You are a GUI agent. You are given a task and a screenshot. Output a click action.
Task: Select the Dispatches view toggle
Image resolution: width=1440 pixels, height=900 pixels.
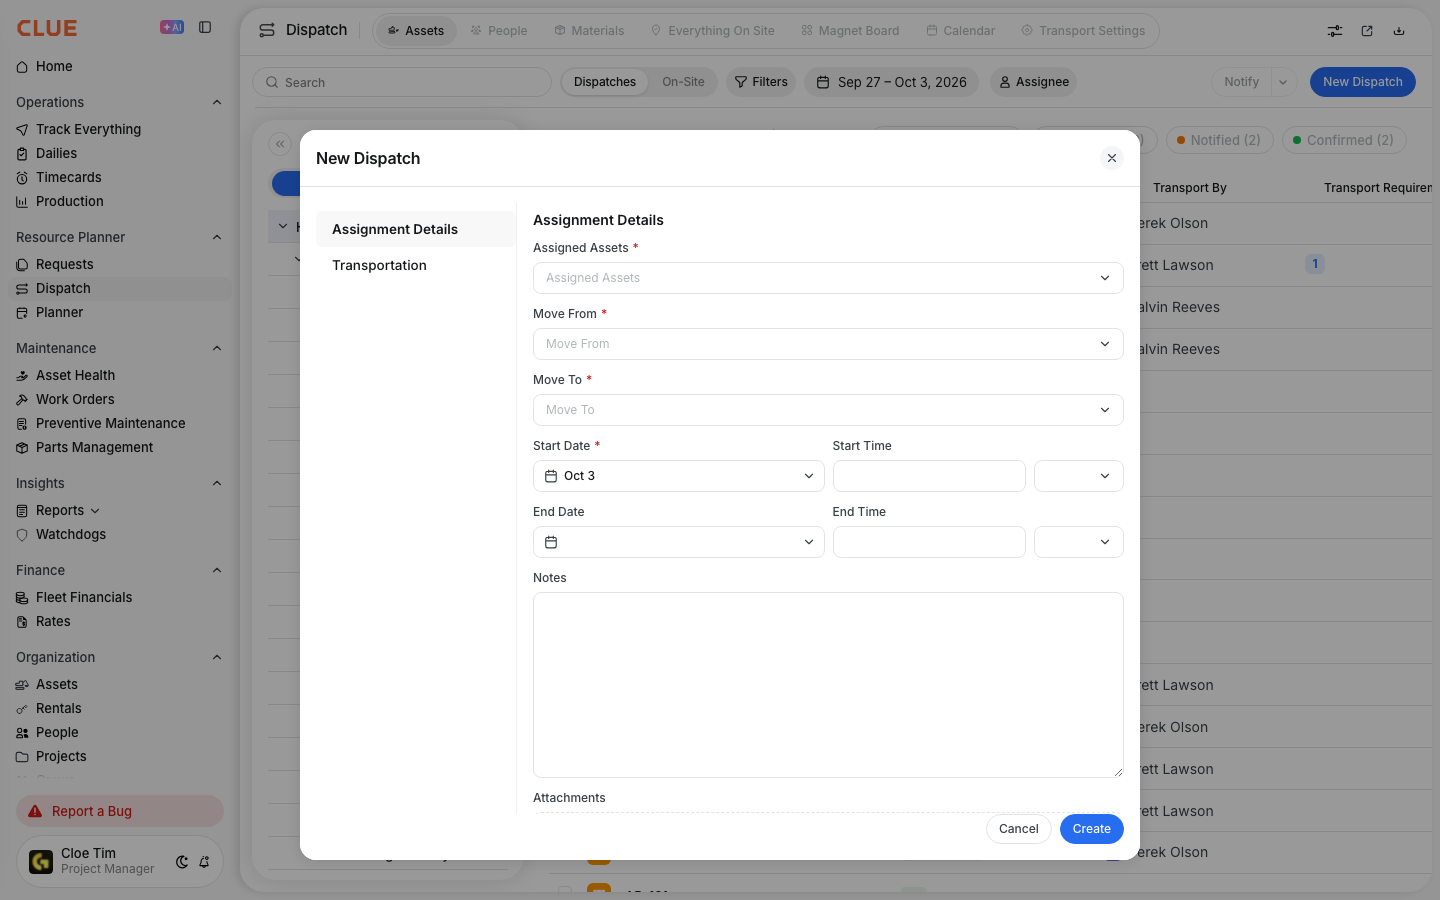(x=605, y=82)
